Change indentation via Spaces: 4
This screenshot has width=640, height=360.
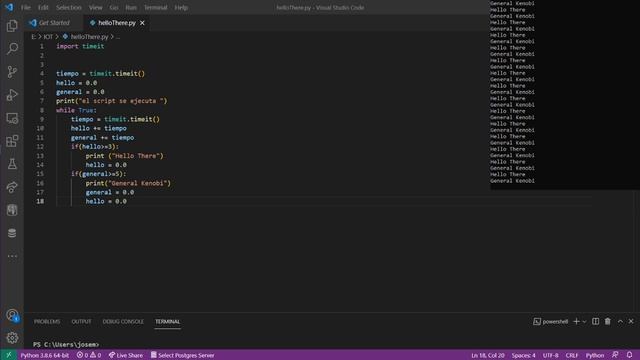[523, 355]
